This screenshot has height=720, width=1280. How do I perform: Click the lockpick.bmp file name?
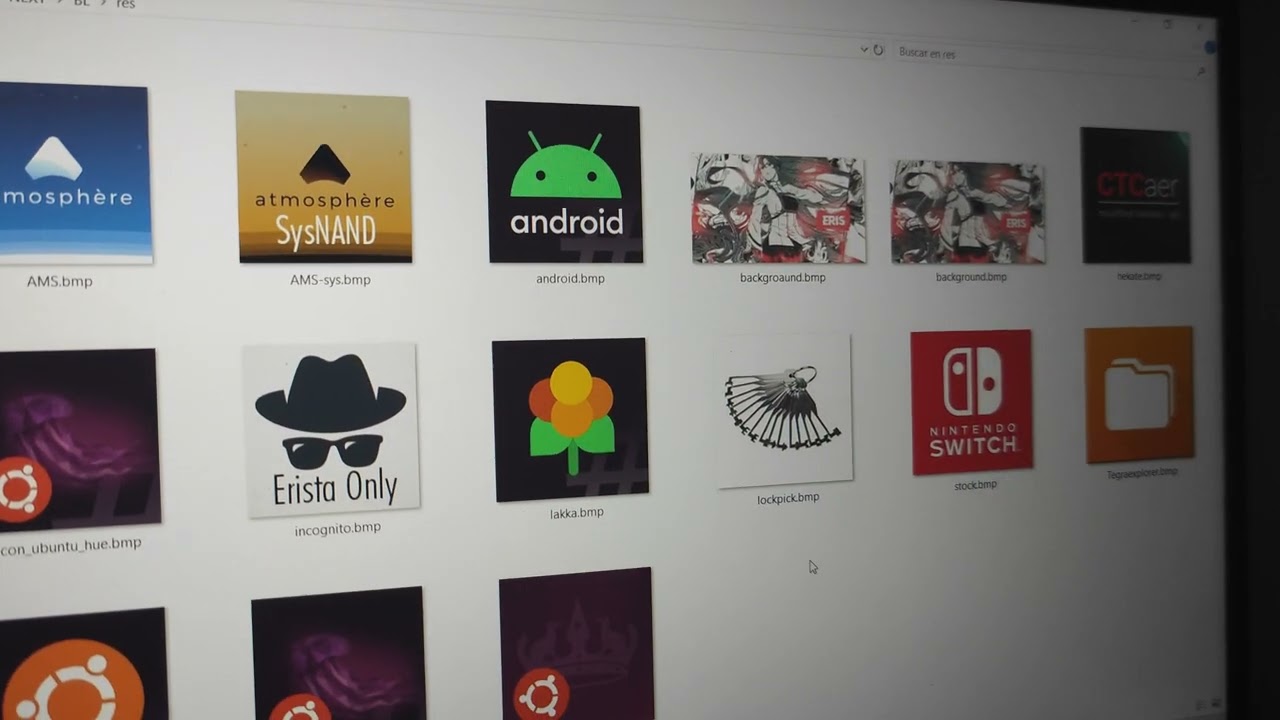(788, 498)
